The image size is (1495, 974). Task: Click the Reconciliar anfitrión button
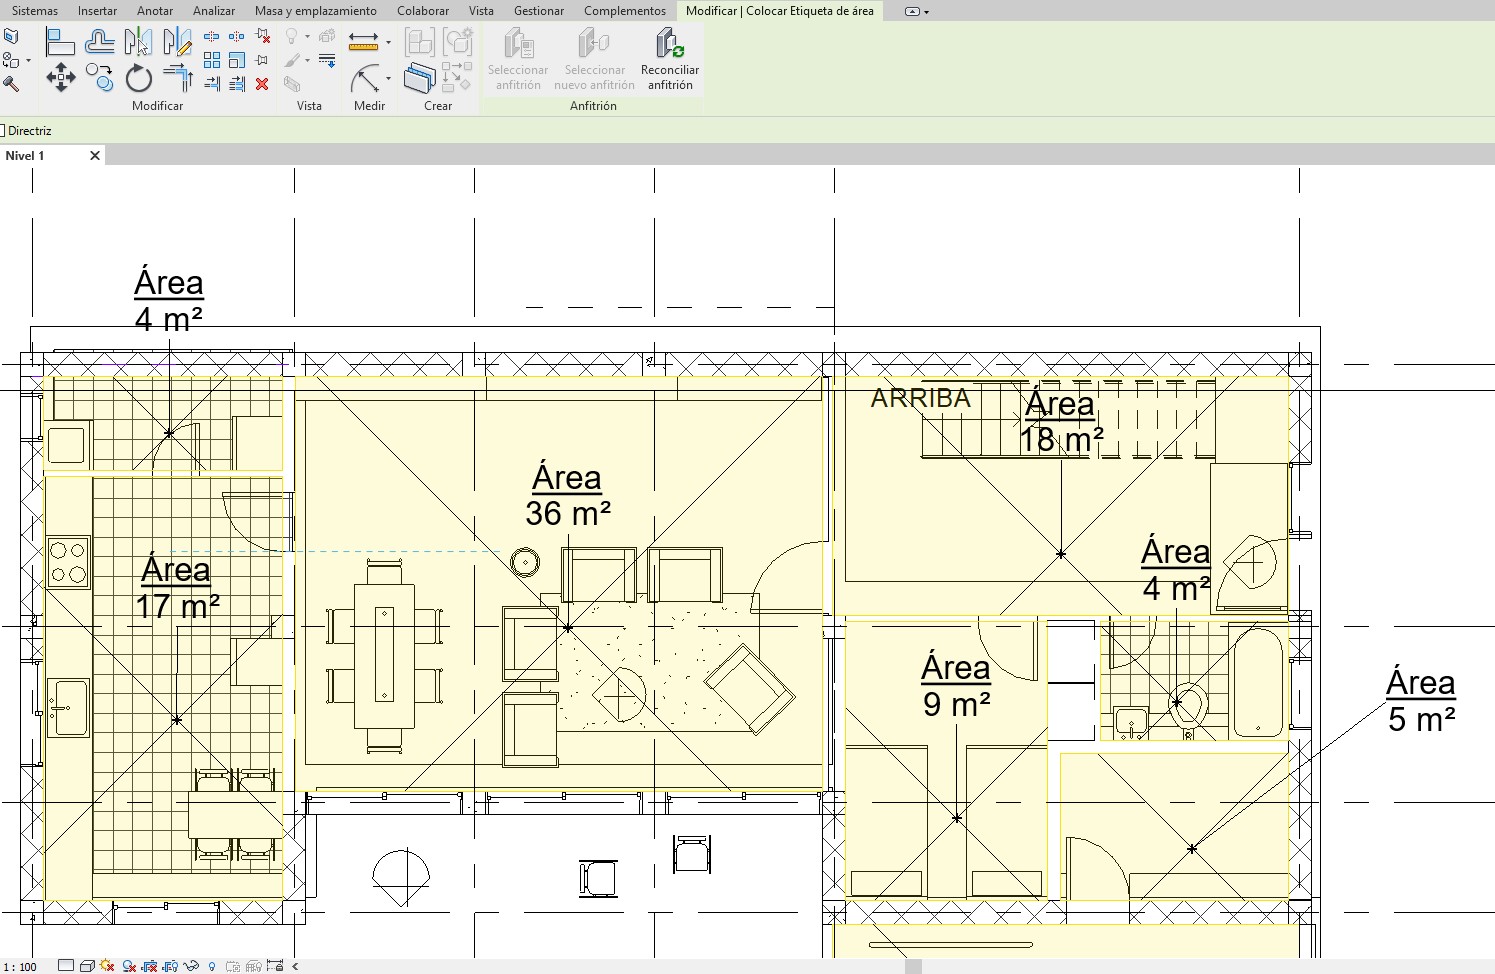[670, 60]
